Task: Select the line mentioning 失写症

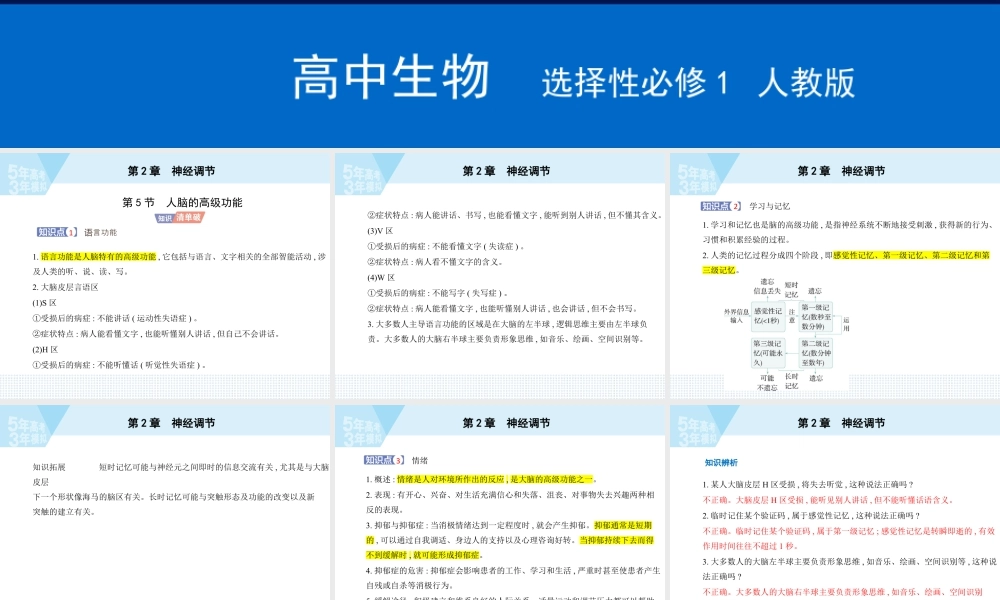Action: tap(438, 293)
